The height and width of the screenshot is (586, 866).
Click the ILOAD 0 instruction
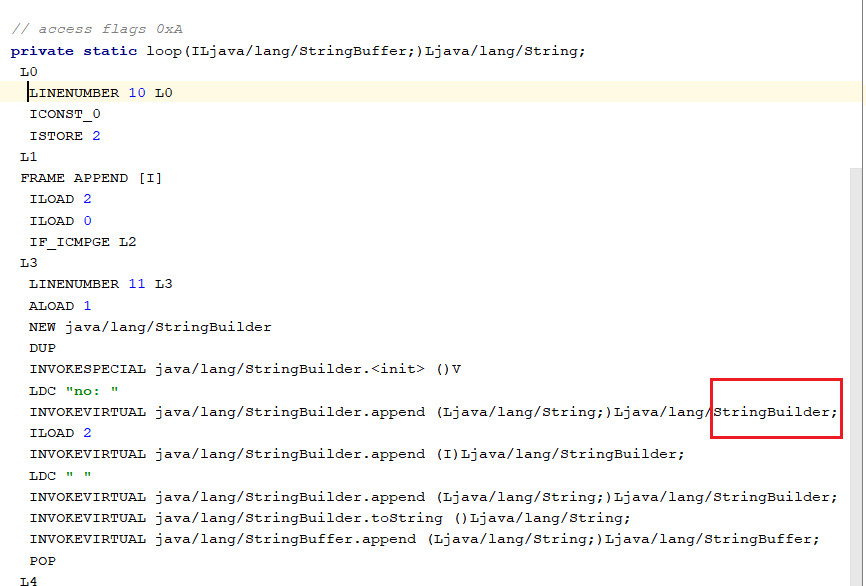point(59,221)
